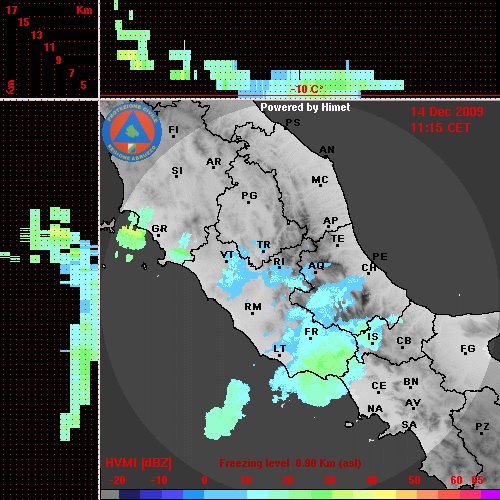Select the IS city label on map
500x500 pixels.
(x=373, y=337)
